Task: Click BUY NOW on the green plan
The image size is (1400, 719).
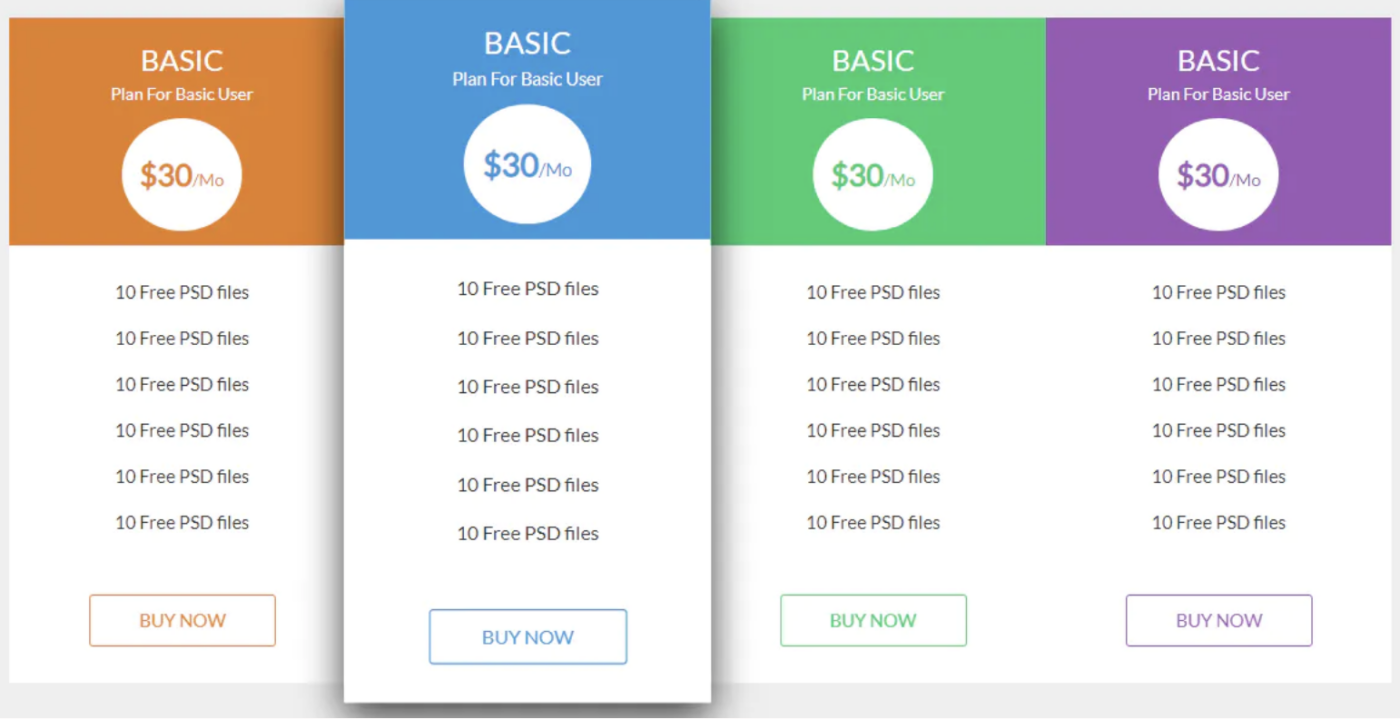Action: (873, 620)
